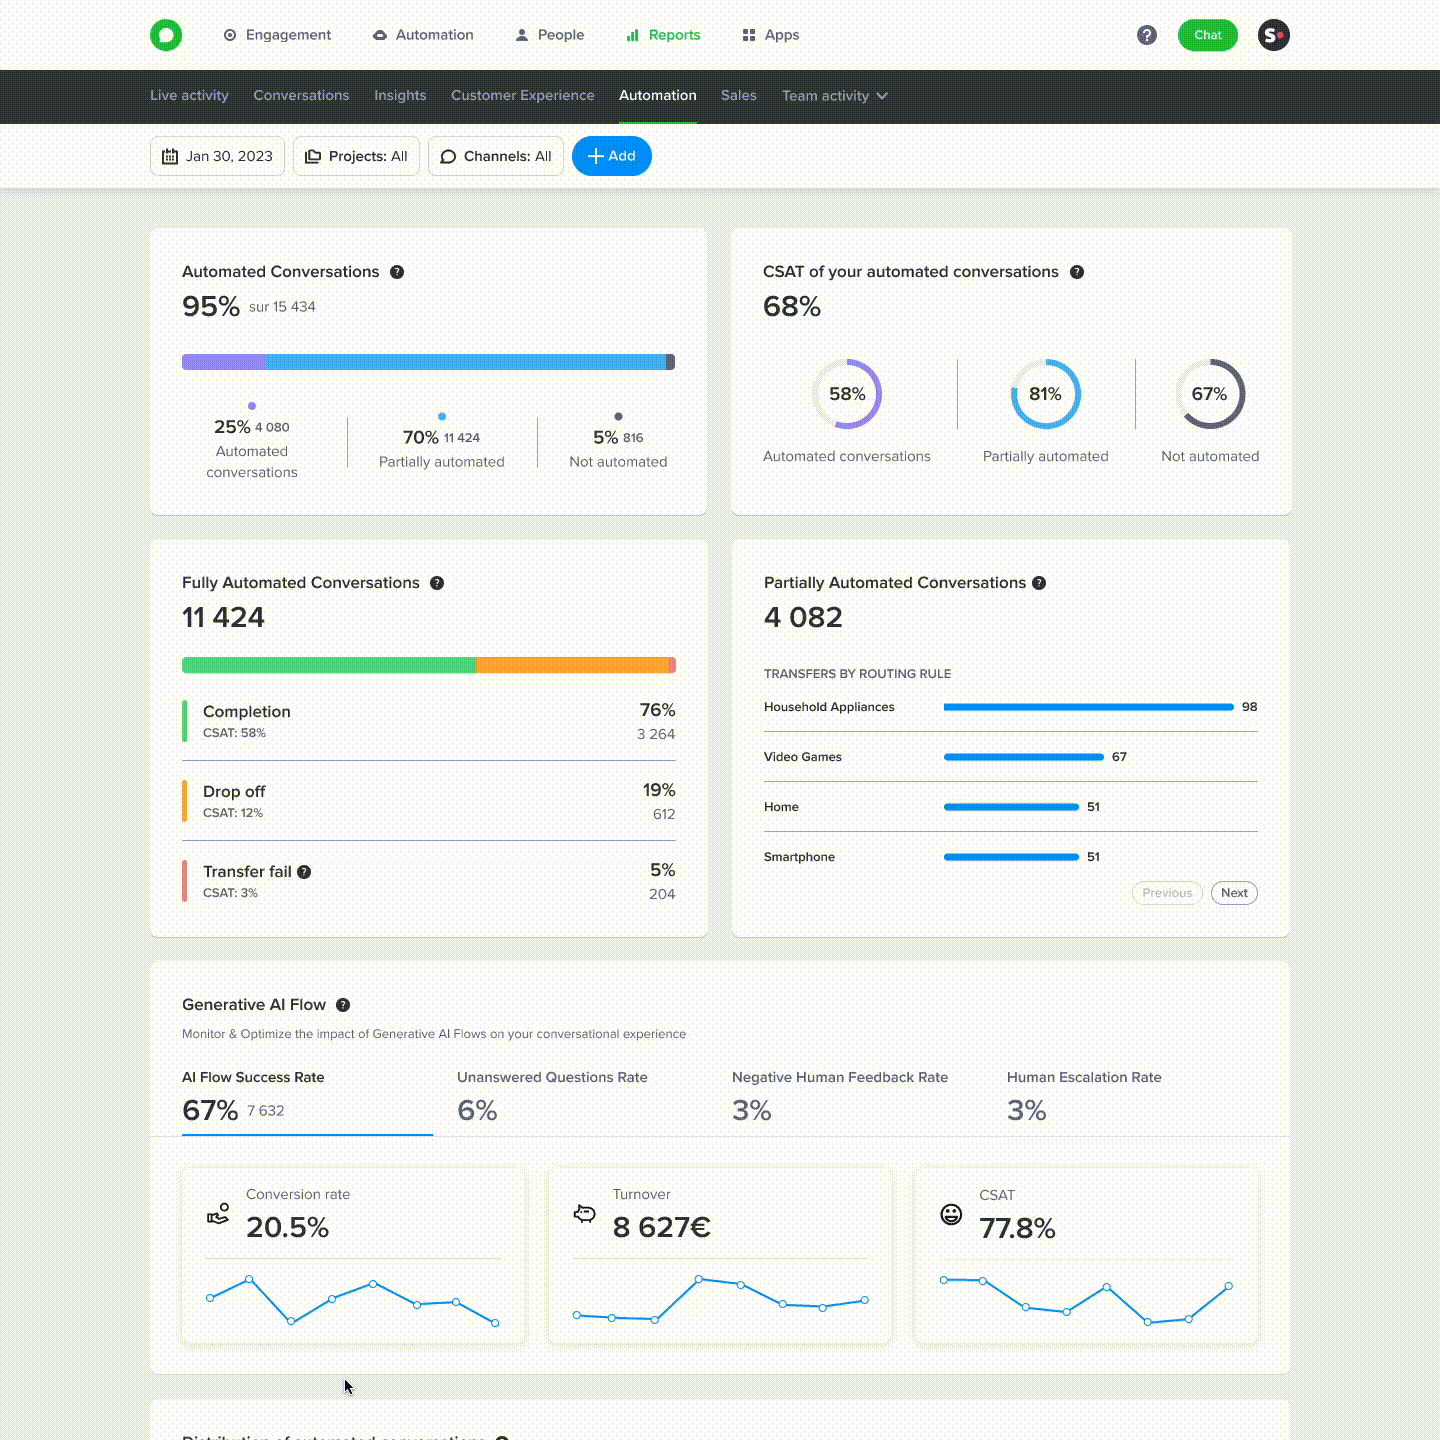
Task: Select the Automation sub-navigation tab
Action: (x=657, y=96)
